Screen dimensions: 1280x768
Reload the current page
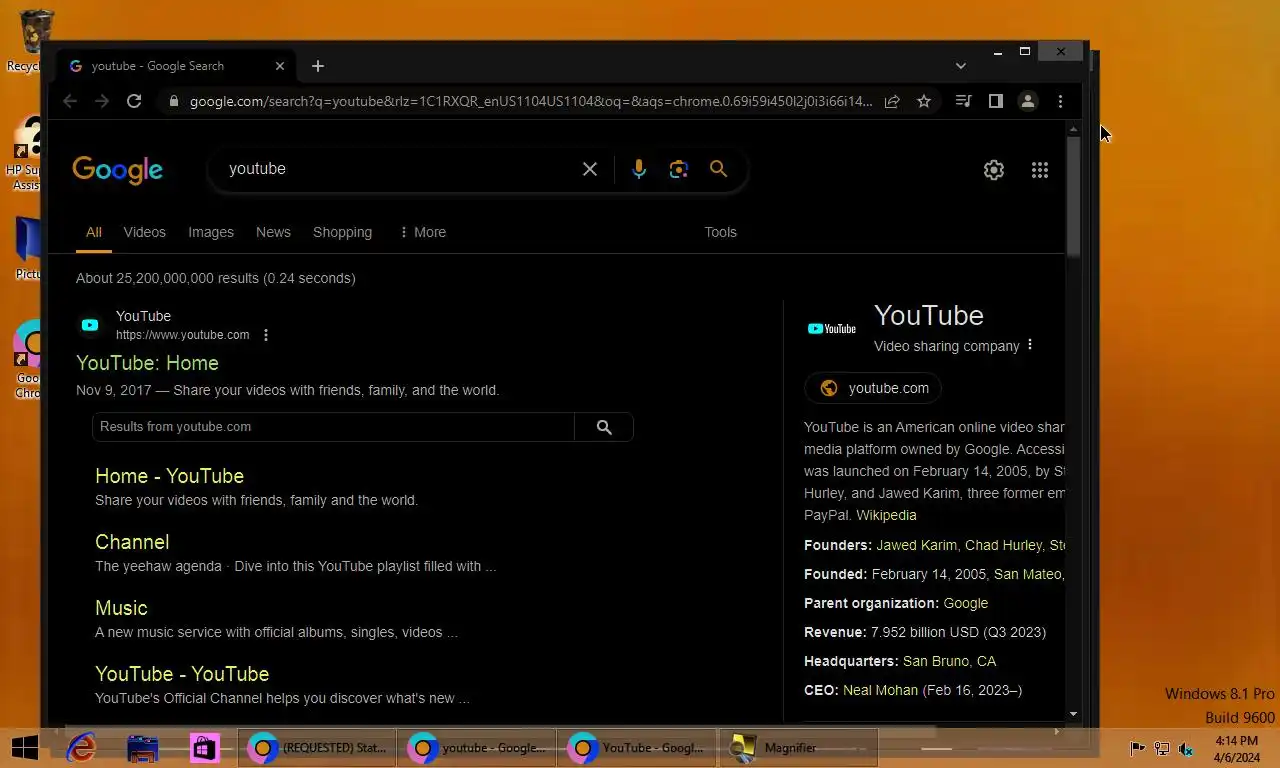(x=134, y=101)
